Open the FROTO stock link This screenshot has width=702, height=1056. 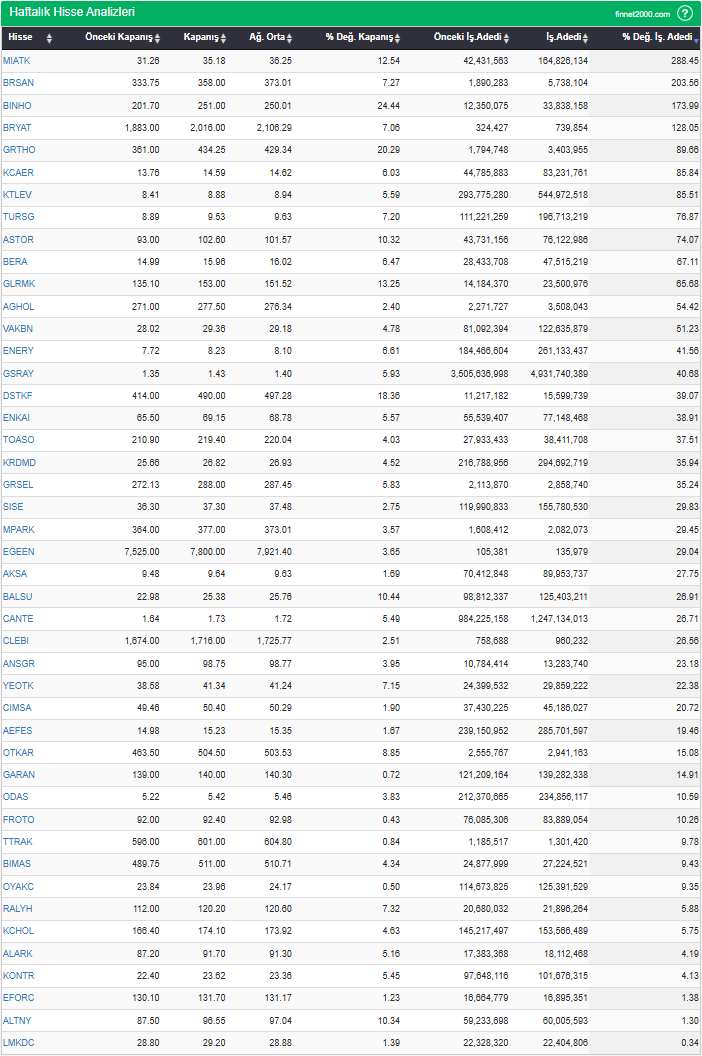click(x=18, y=820)
